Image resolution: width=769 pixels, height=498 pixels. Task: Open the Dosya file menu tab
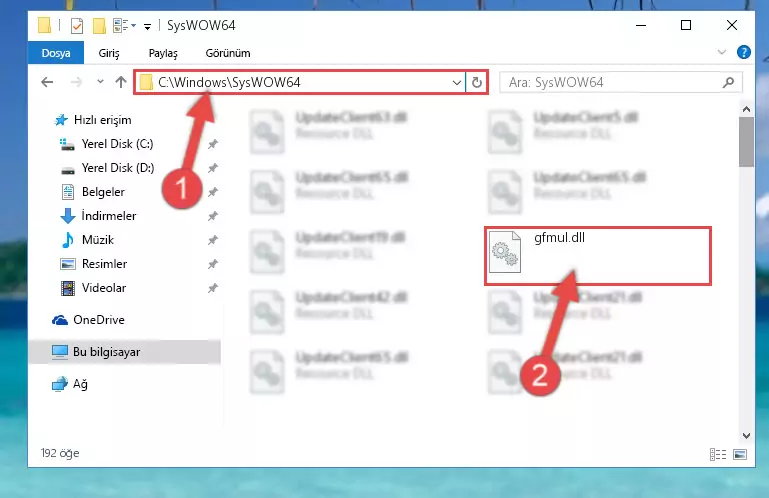[x=56, y=53]
